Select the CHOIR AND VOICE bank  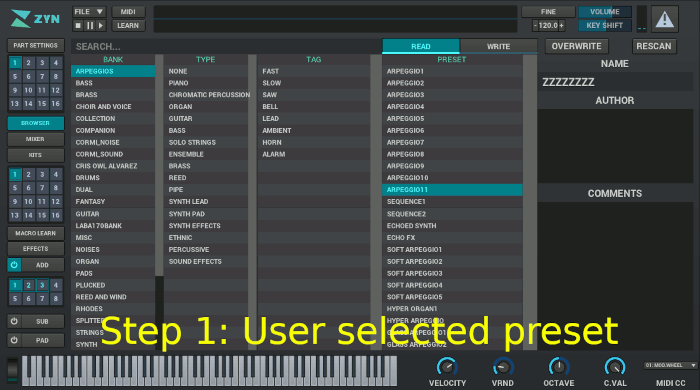coord(113,107)
